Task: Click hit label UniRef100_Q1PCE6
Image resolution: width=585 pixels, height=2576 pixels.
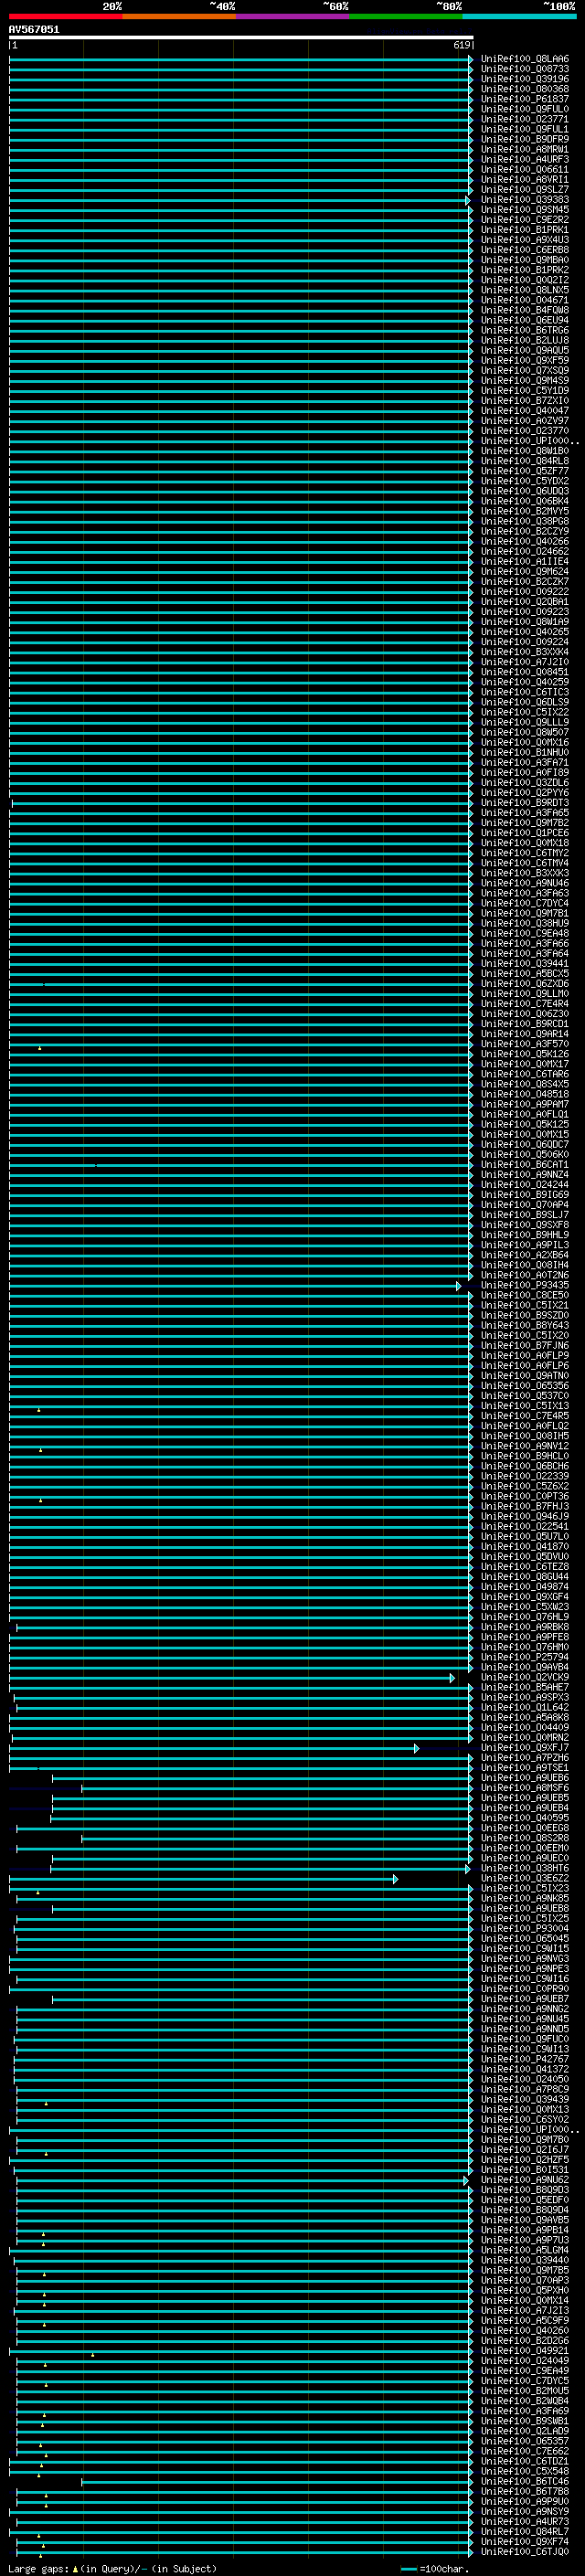Action: (525, 833)
